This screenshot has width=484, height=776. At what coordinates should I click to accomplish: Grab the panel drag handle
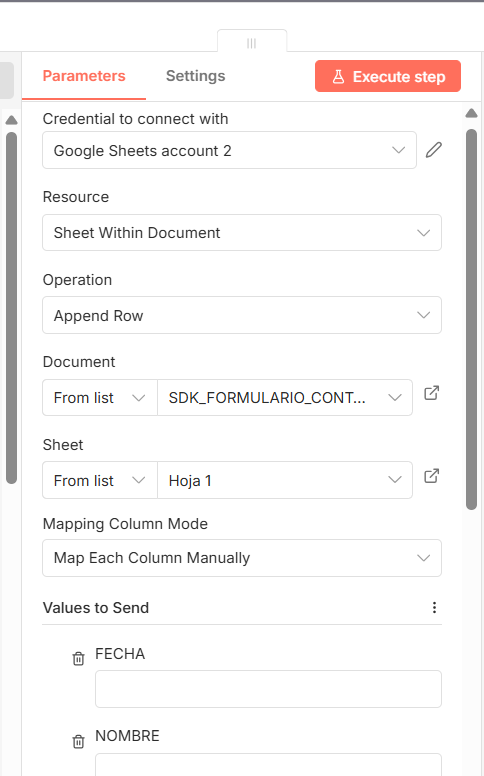251,43
